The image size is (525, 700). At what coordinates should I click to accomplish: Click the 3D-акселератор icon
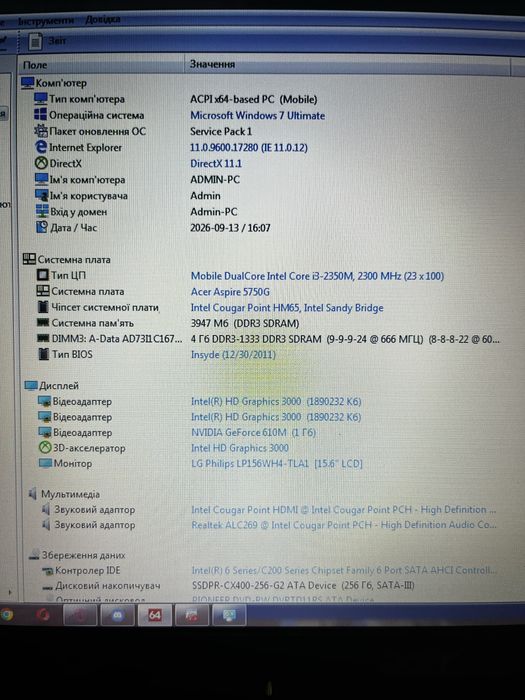[x=45, y=448]
